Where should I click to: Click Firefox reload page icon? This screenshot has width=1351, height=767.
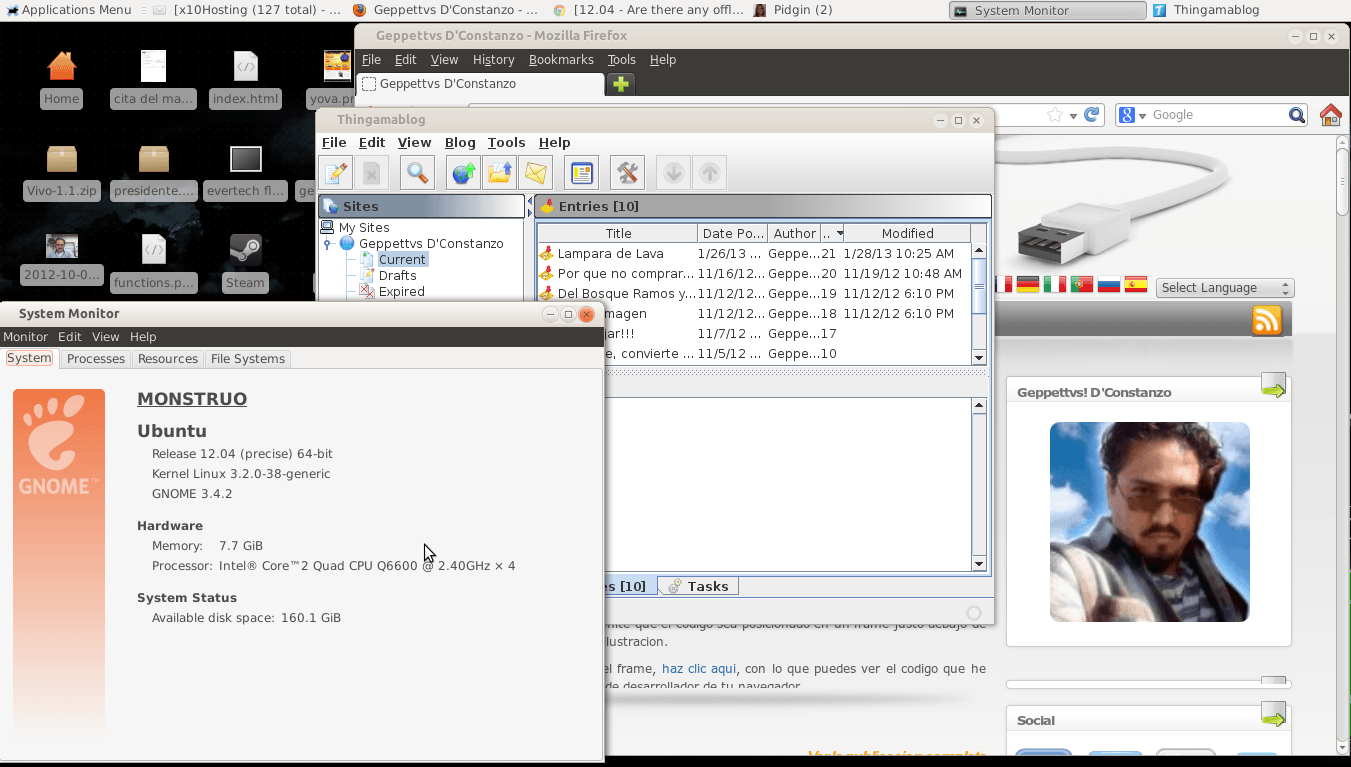(1092, 115)
